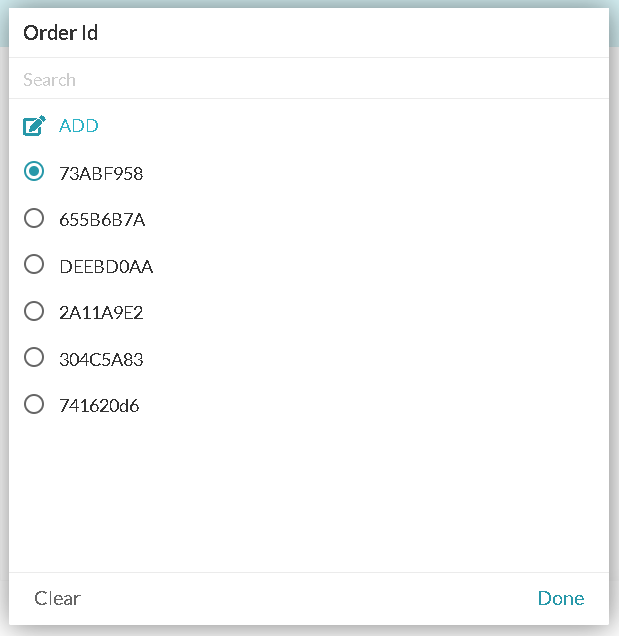Click the 2A11A9E2 order text
The image size is (619, 636).
pyautogui.click(x=101, y=313)
